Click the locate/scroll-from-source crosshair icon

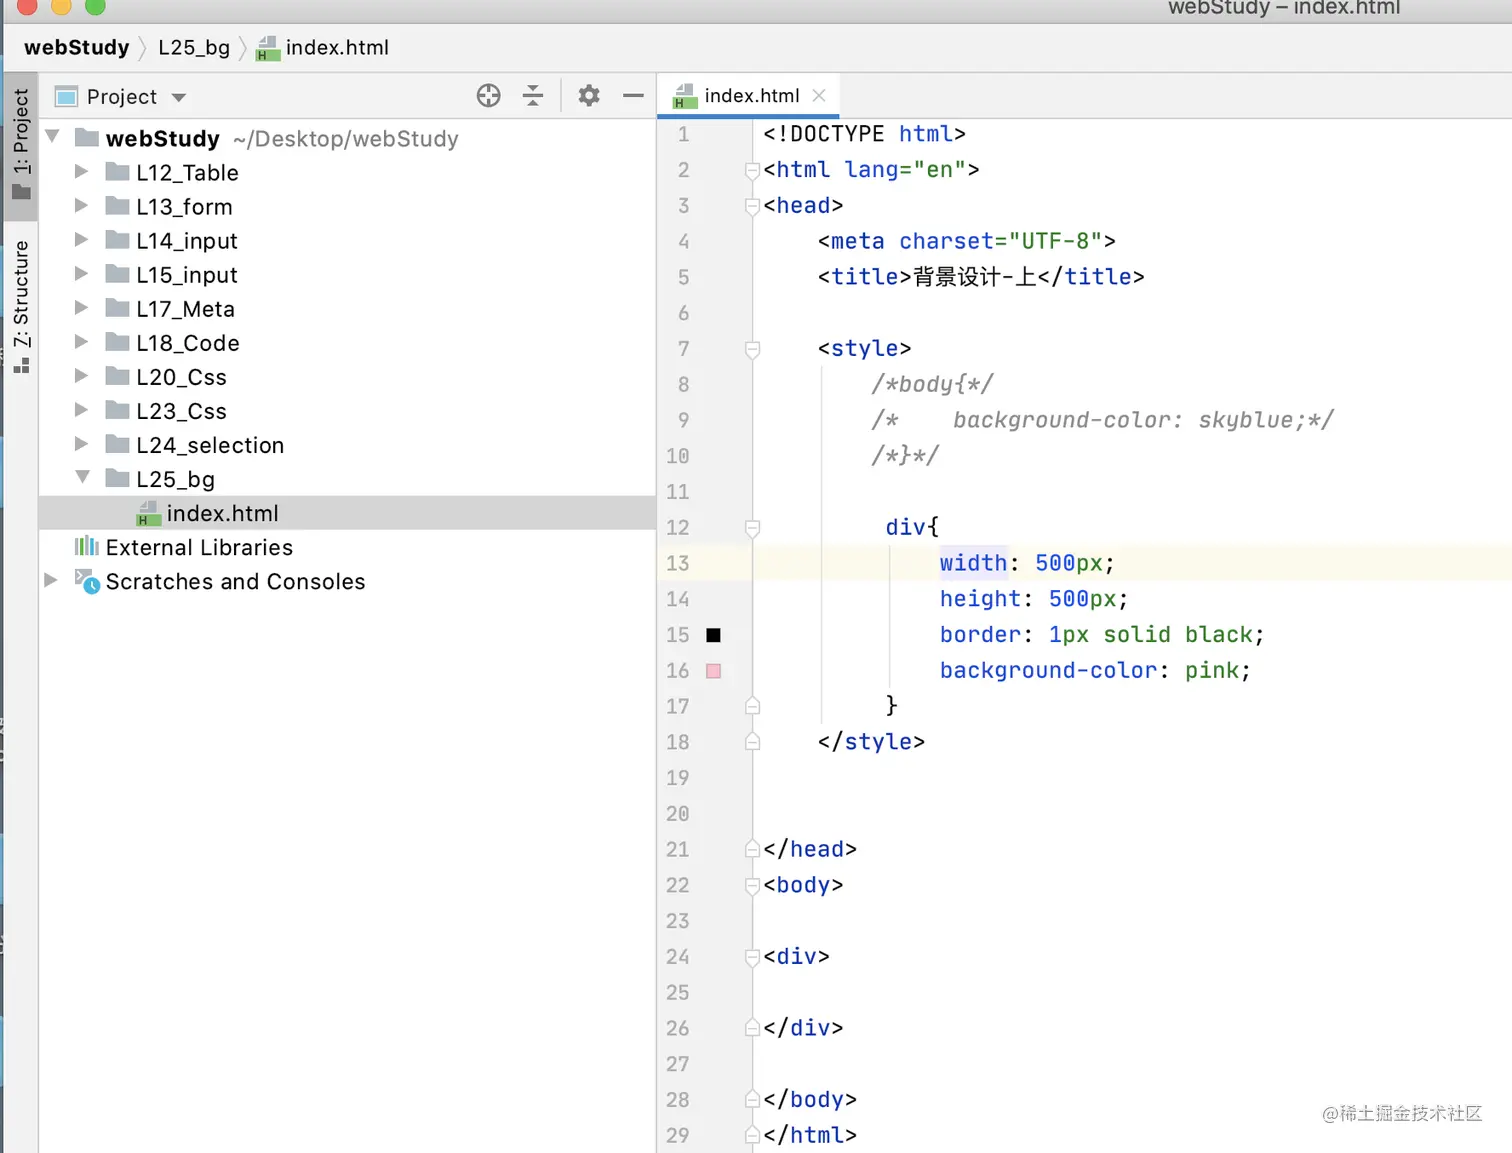click(488, 96)
